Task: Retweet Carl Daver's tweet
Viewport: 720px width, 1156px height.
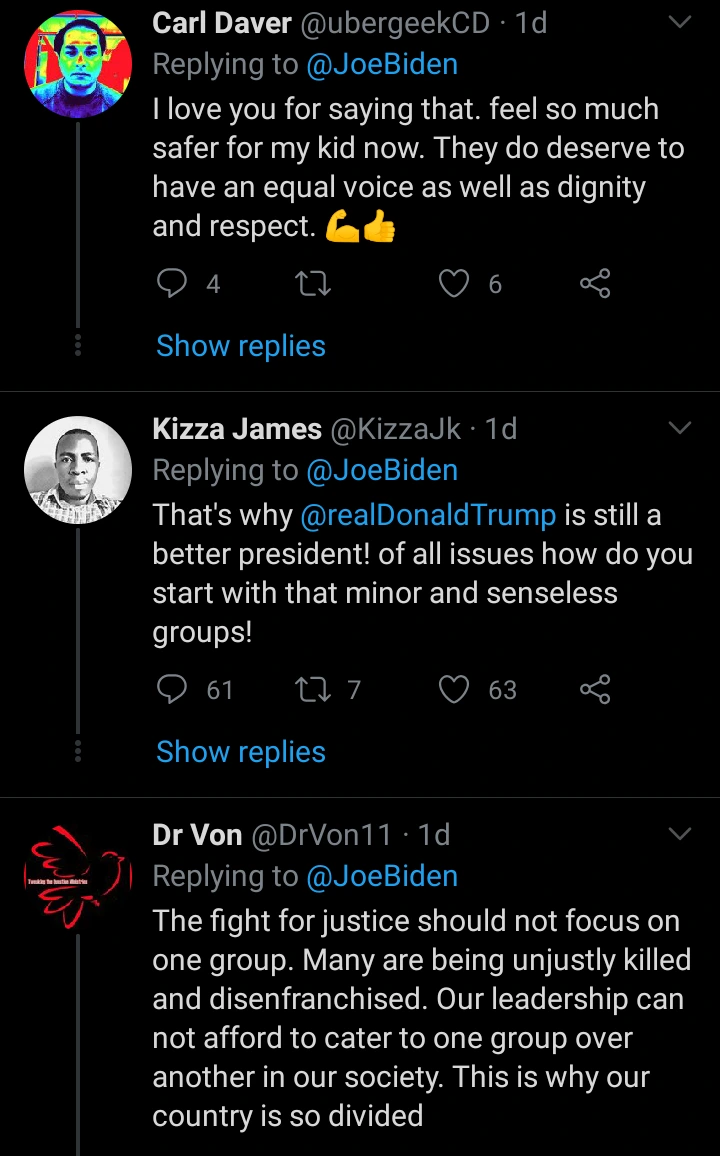Action: click(x=316, y=285)
